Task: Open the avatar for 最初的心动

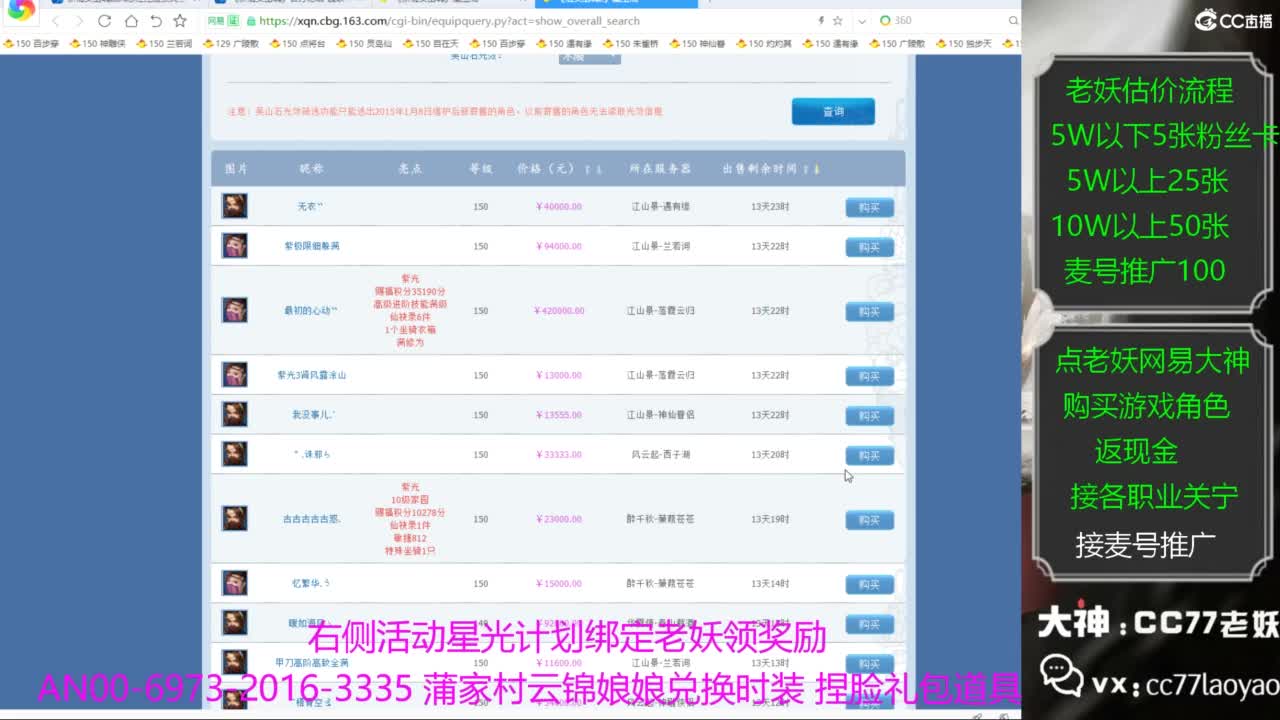Action: pos(235,310)
